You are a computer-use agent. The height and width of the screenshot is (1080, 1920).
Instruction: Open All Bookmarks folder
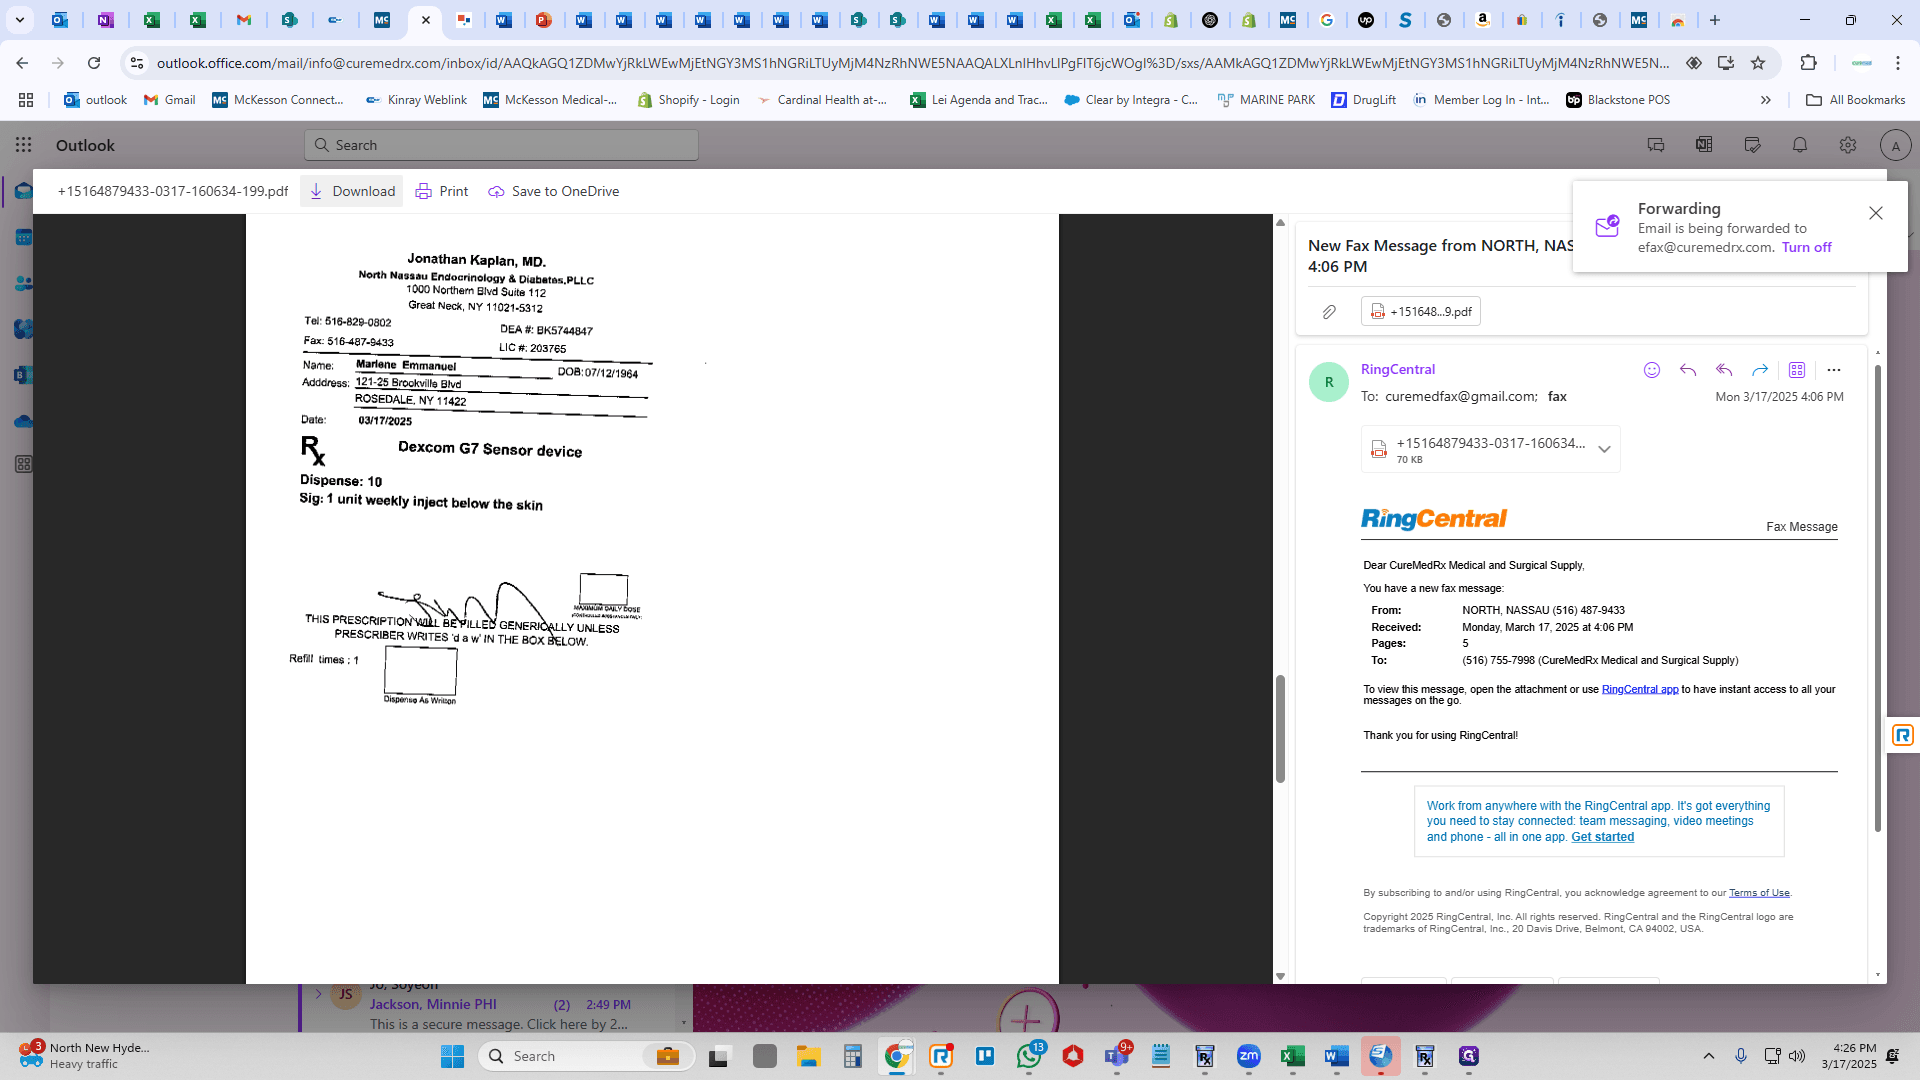pos(1855,100)
